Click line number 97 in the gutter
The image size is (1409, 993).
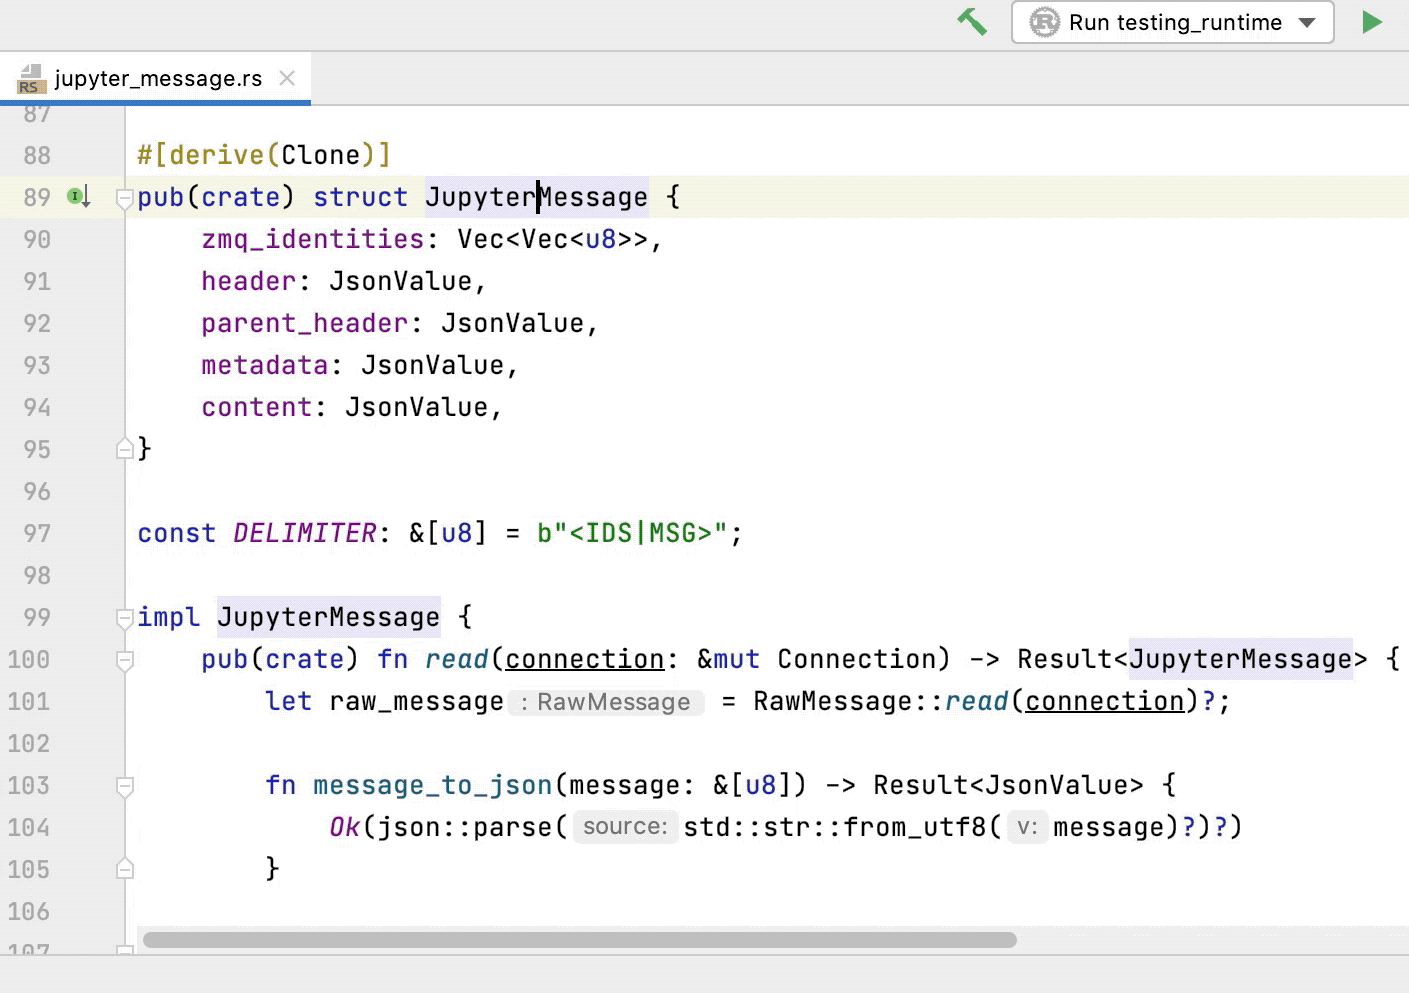pyautogui.click(x=37, y=533)
